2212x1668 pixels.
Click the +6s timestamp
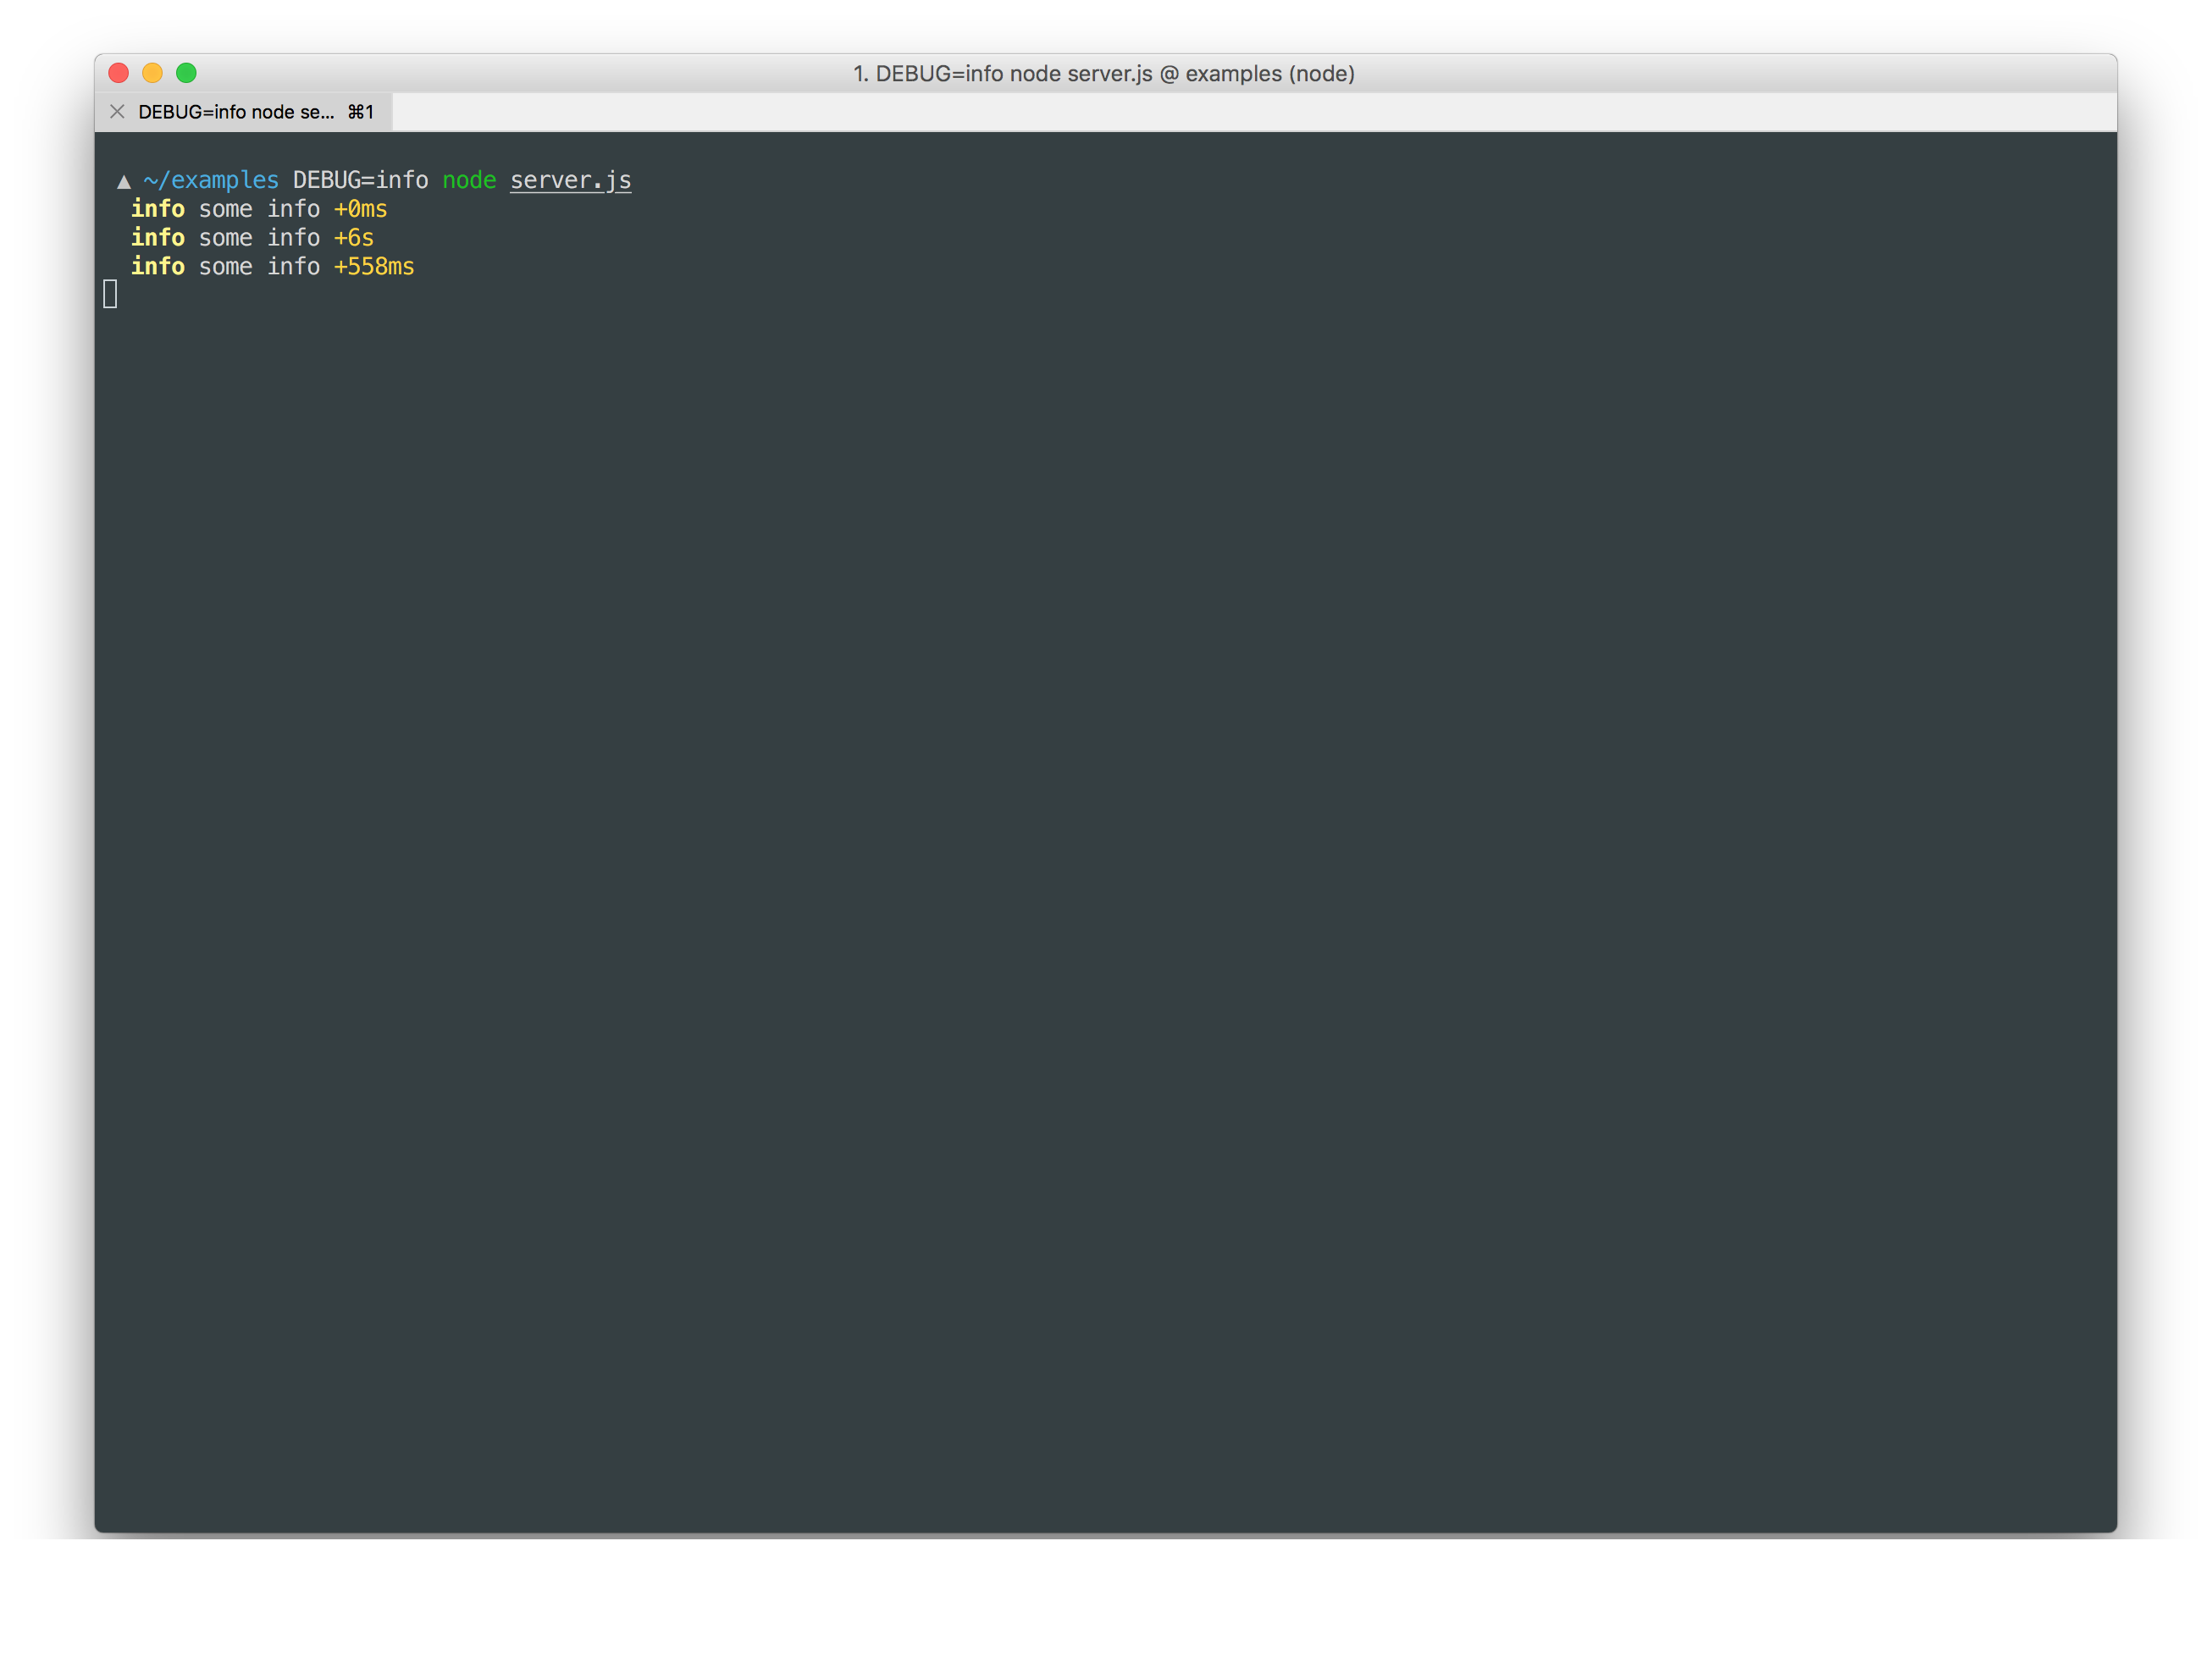pos(353,238)
